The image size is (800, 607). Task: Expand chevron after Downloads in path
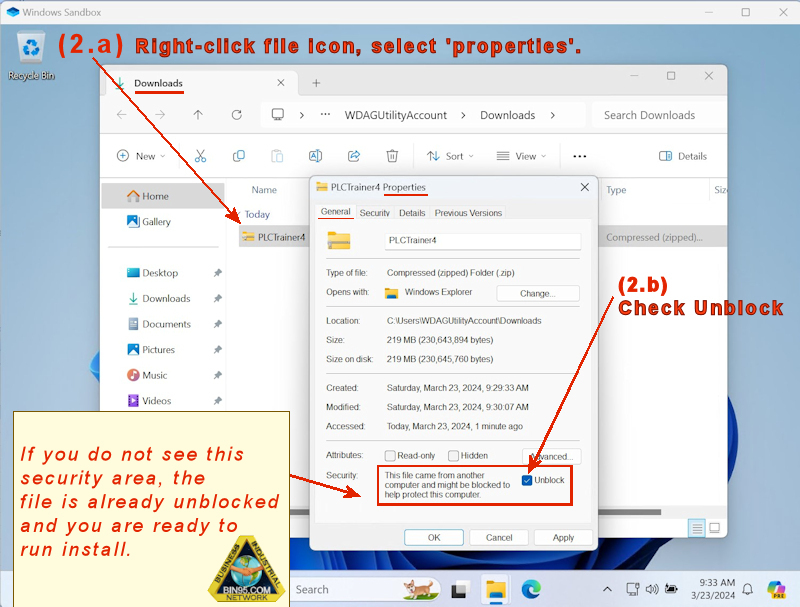(x=553, y=115)
